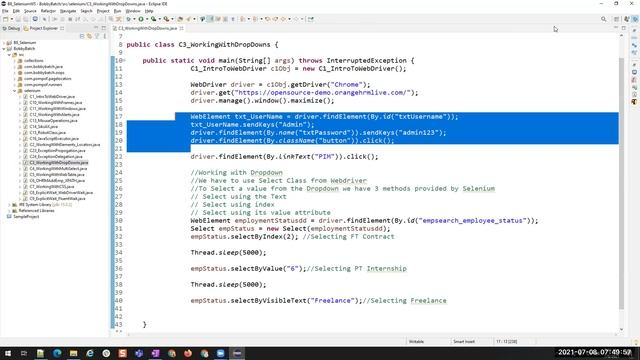Click the "Thread.sleep(5000);" on line 34
This screenshot has height=360, width=640.
click(x=228, y=253)
